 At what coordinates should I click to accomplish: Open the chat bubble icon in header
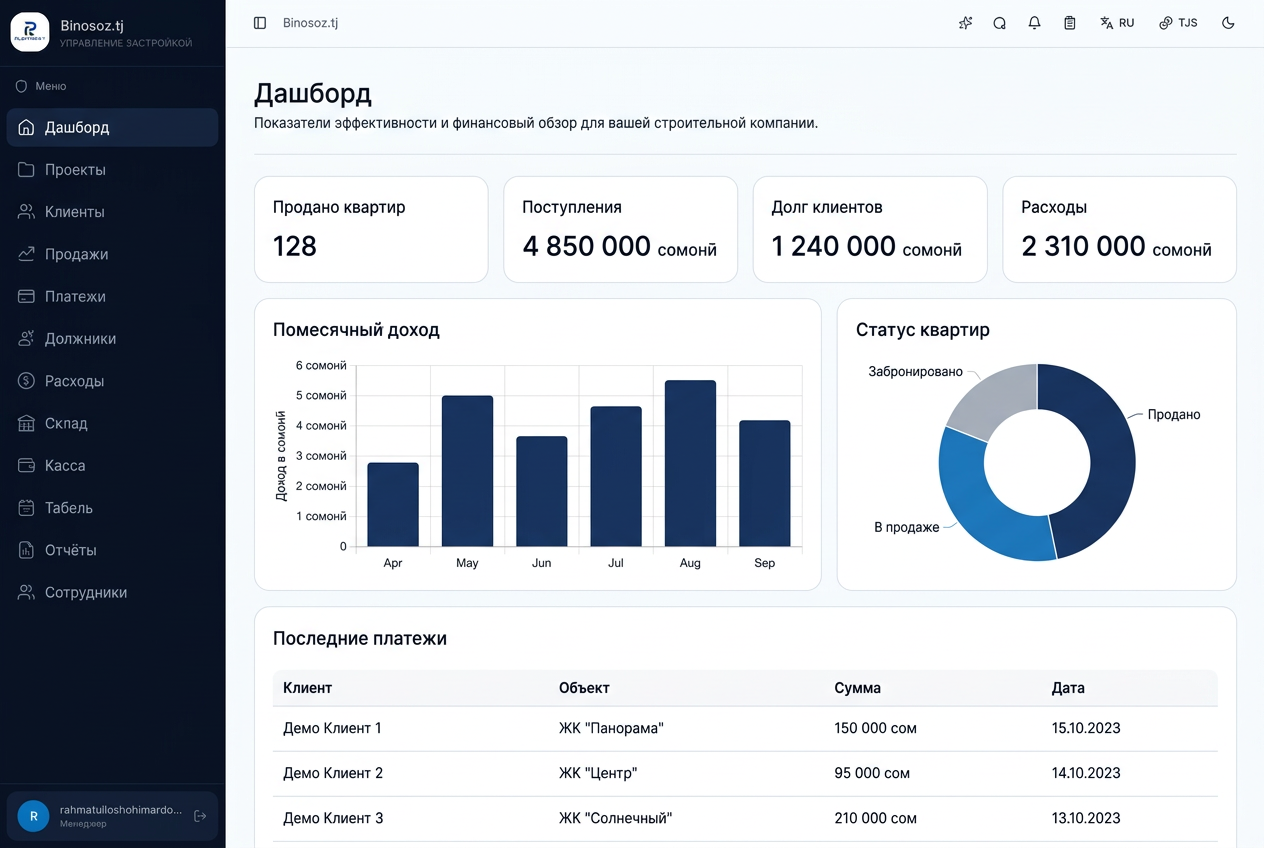(999, 23)
